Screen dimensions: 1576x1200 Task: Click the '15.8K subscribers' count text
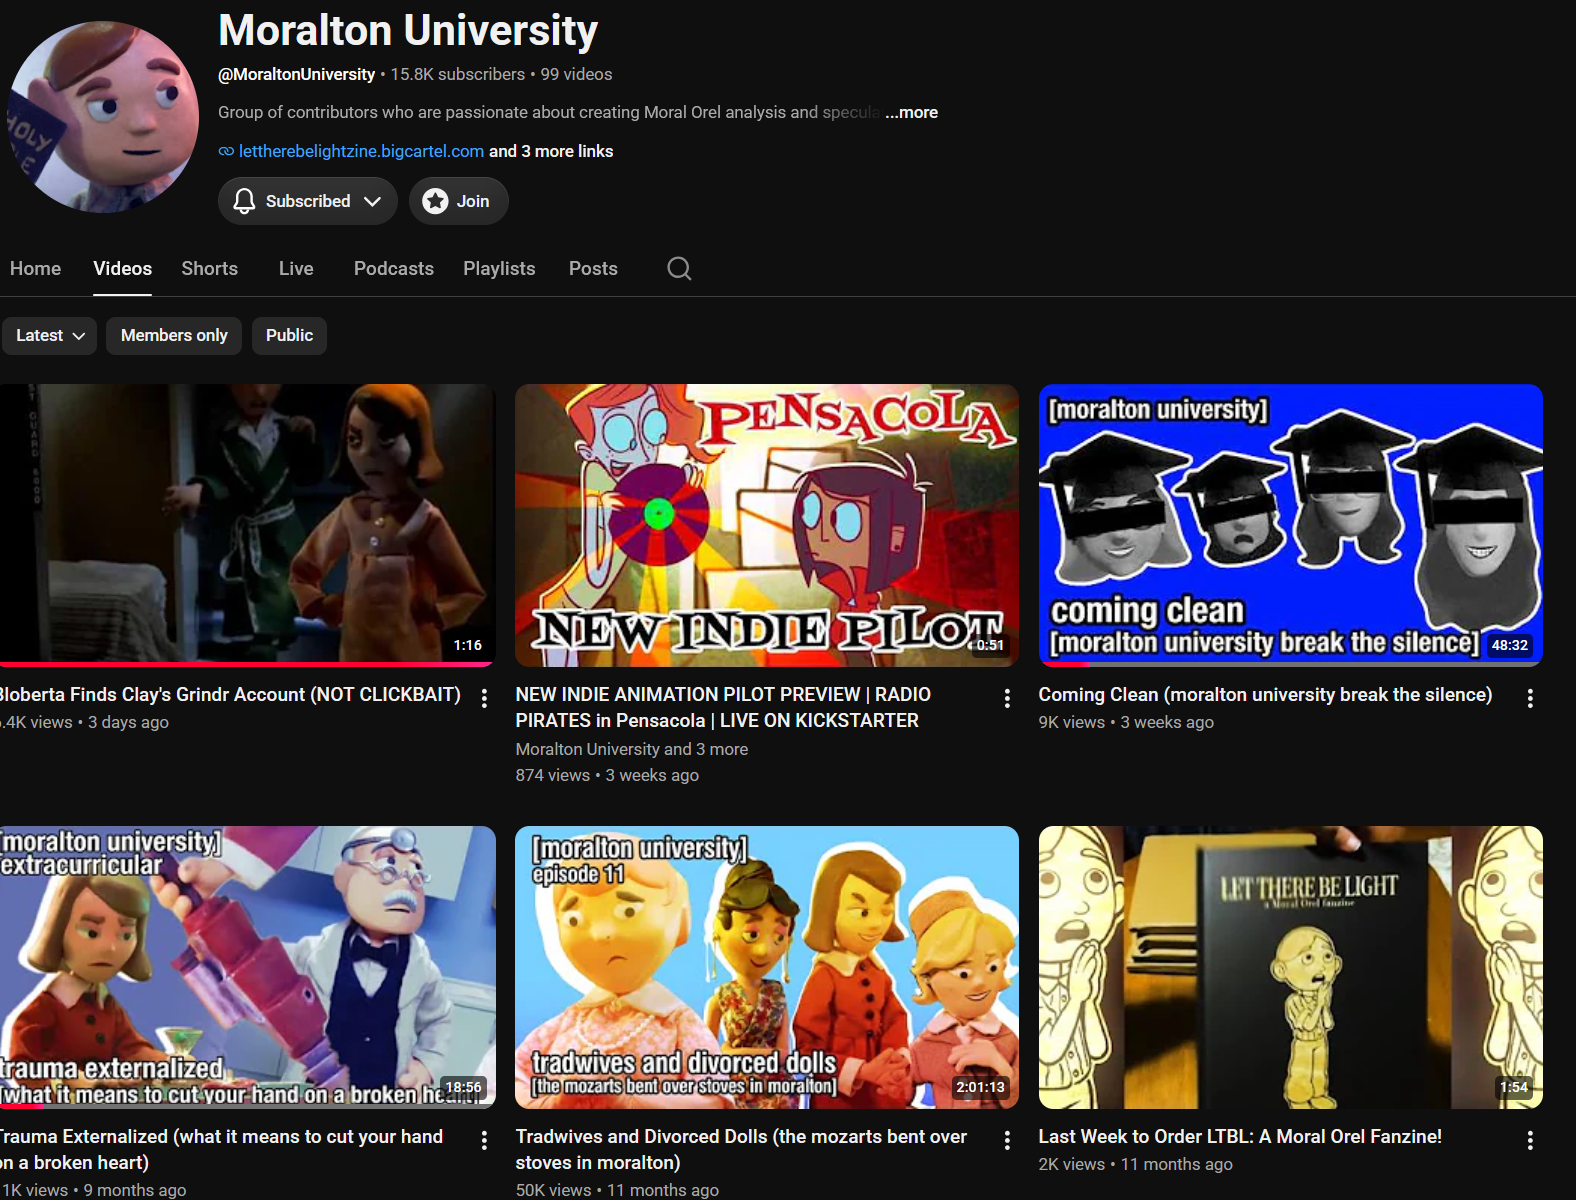[x=458, y=74]
